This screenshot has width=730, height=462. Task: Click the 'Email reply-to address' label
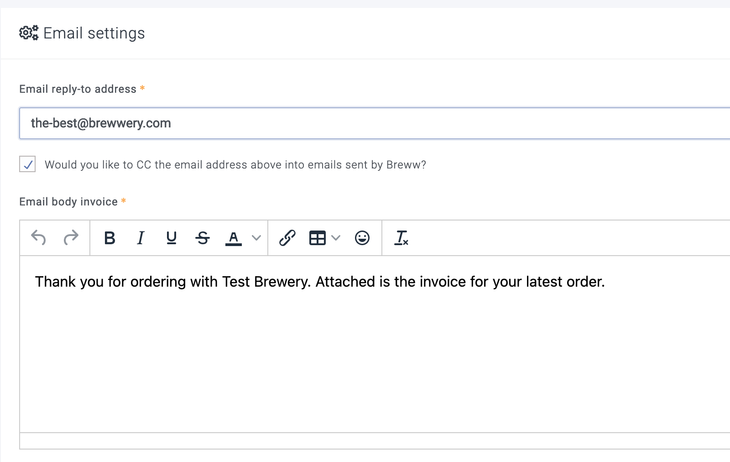click(77, 89)
